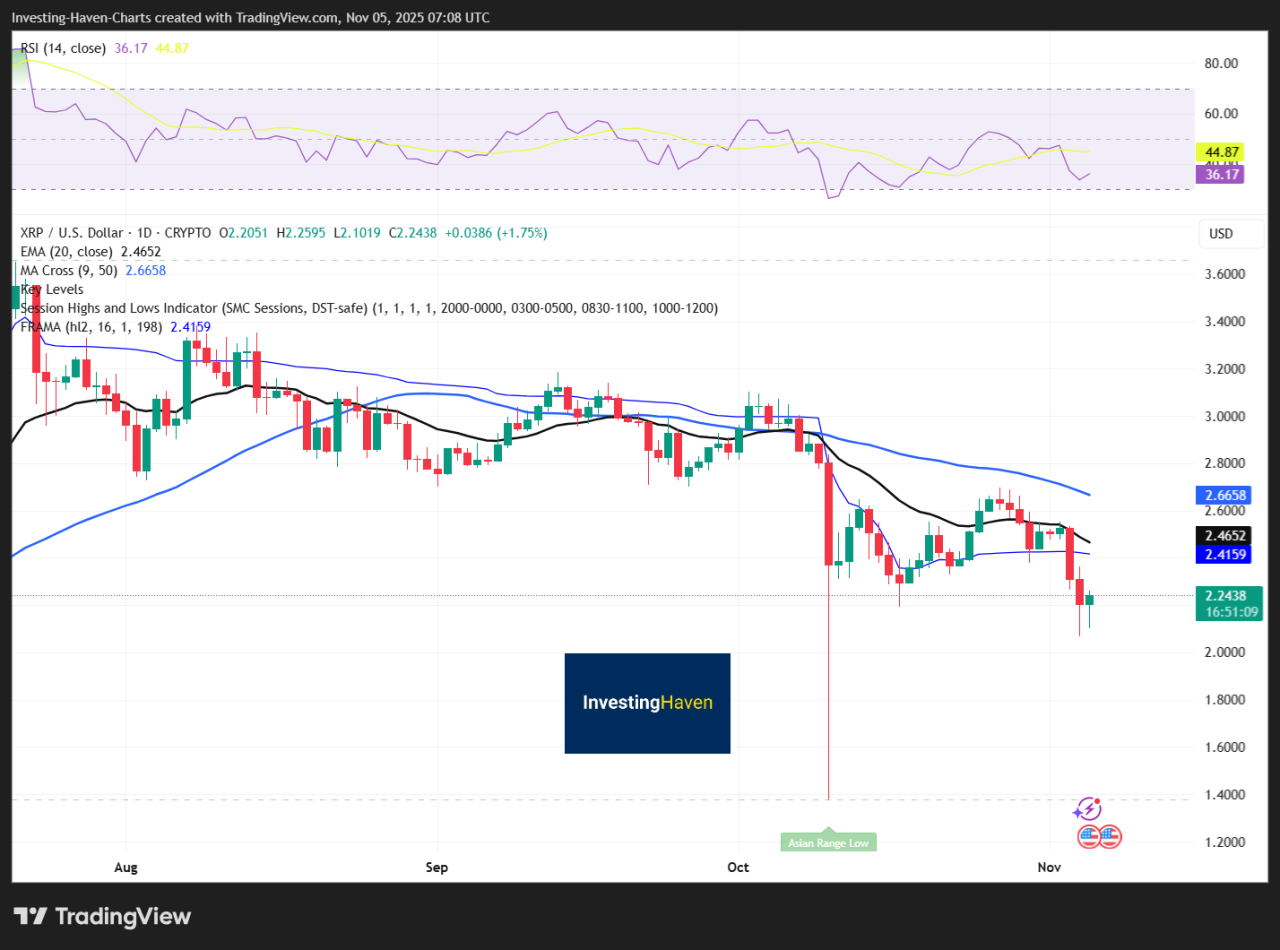Screen dimensions: 1280x950
Task: Click the blue 2.4159 FRAMA price tag
Action: pyautogui.click(x=1223, y=554)
